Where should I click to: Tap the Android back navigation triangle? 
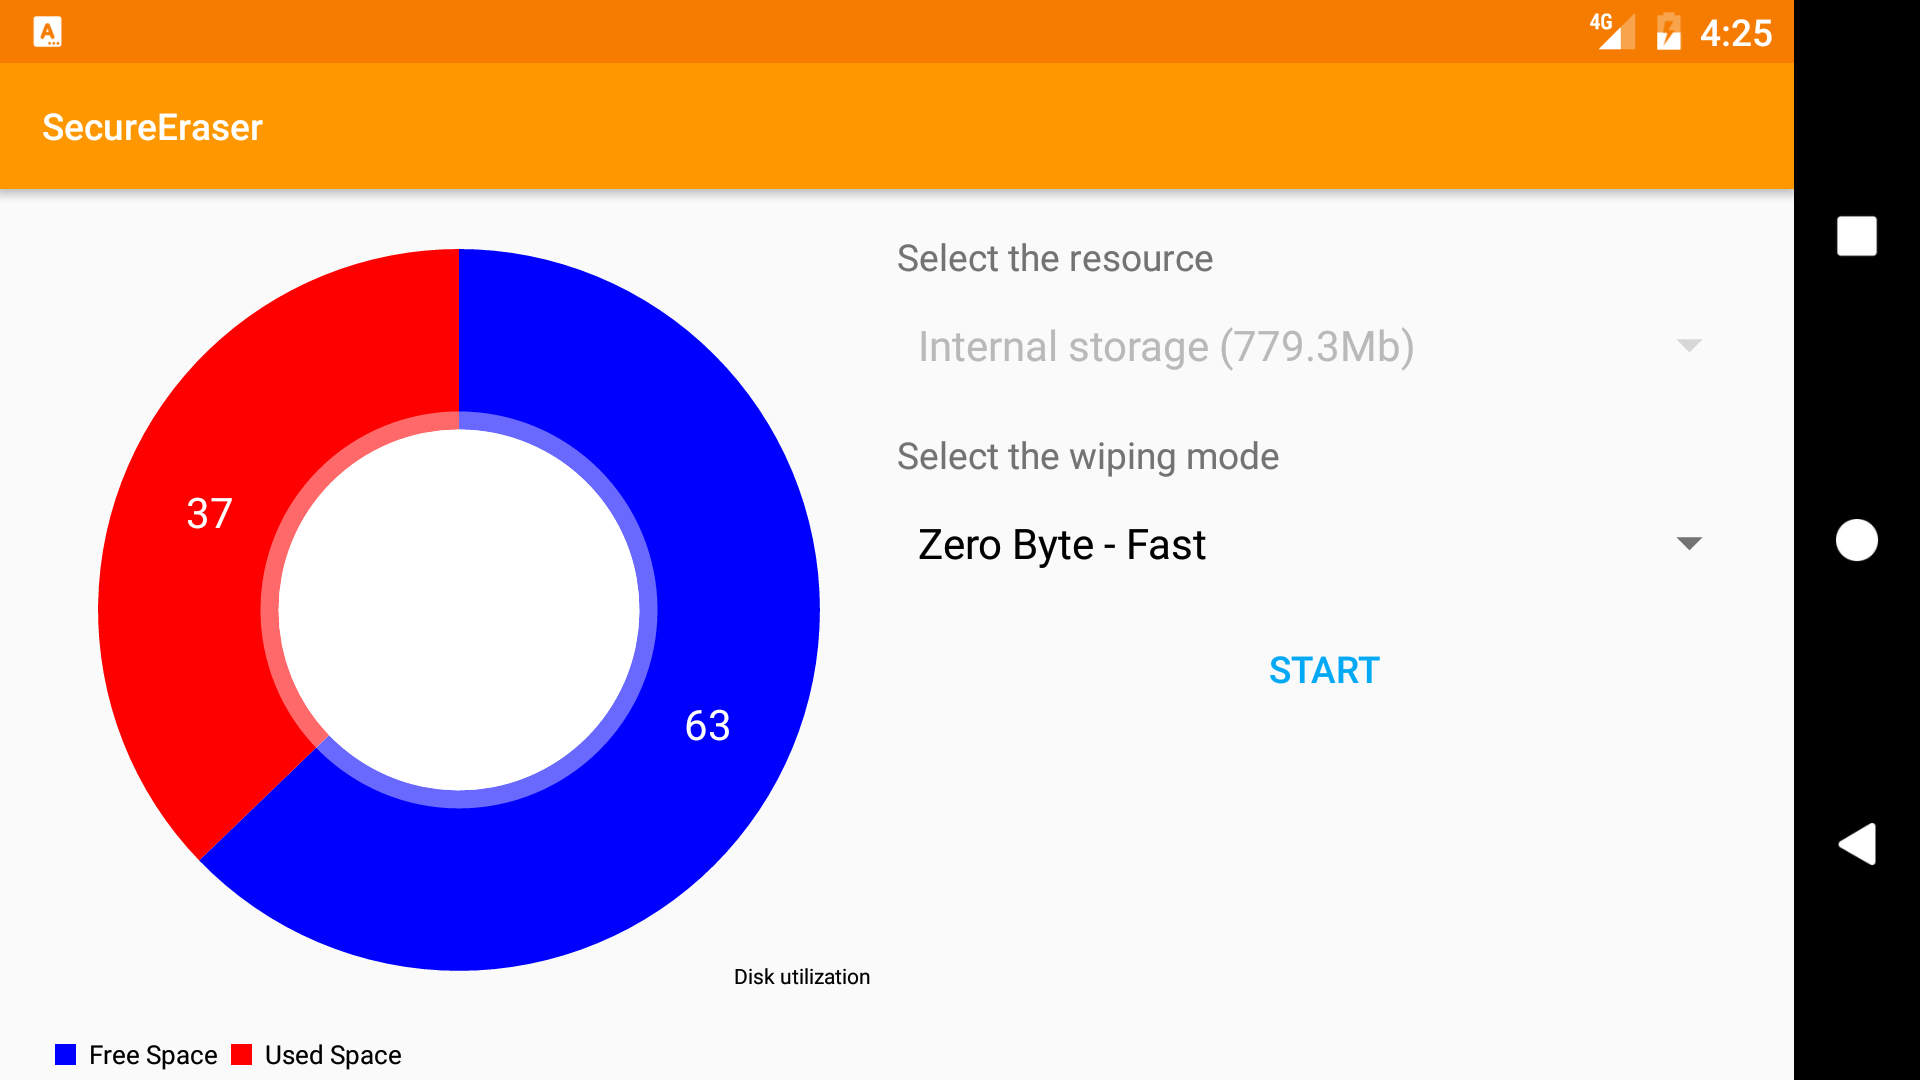pyautogui.click(x=1857, y=844)
